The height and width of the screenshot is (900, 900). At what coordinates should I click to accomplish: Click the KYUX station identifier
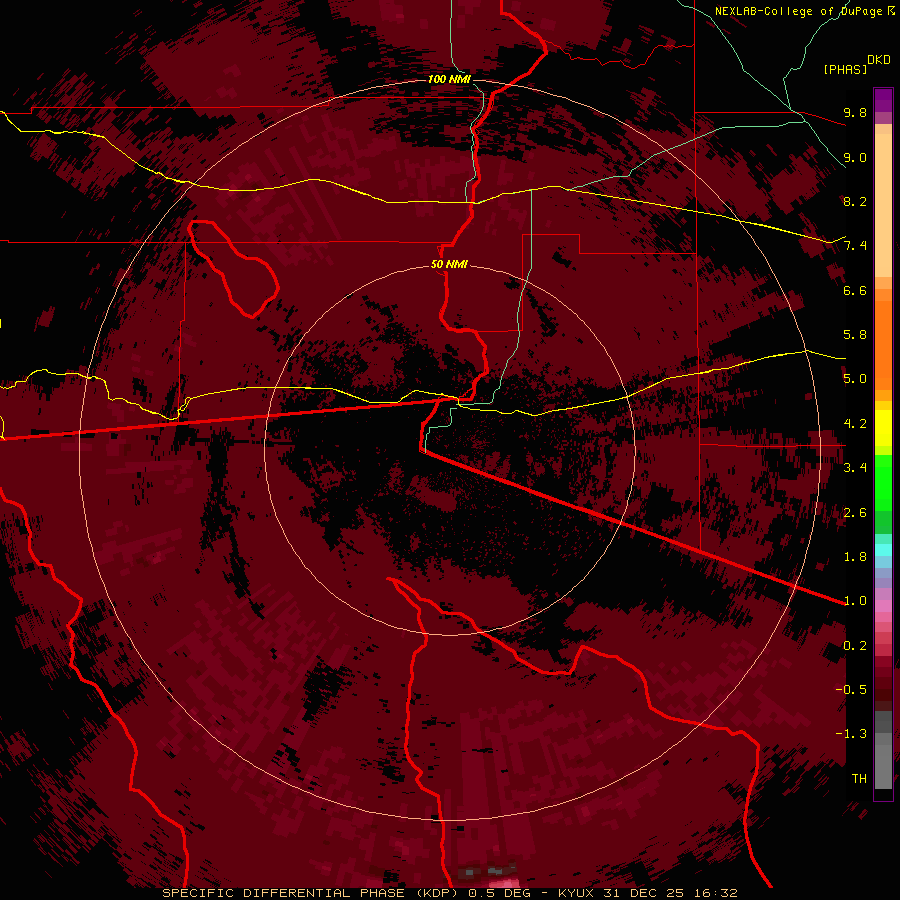(577, 893)
